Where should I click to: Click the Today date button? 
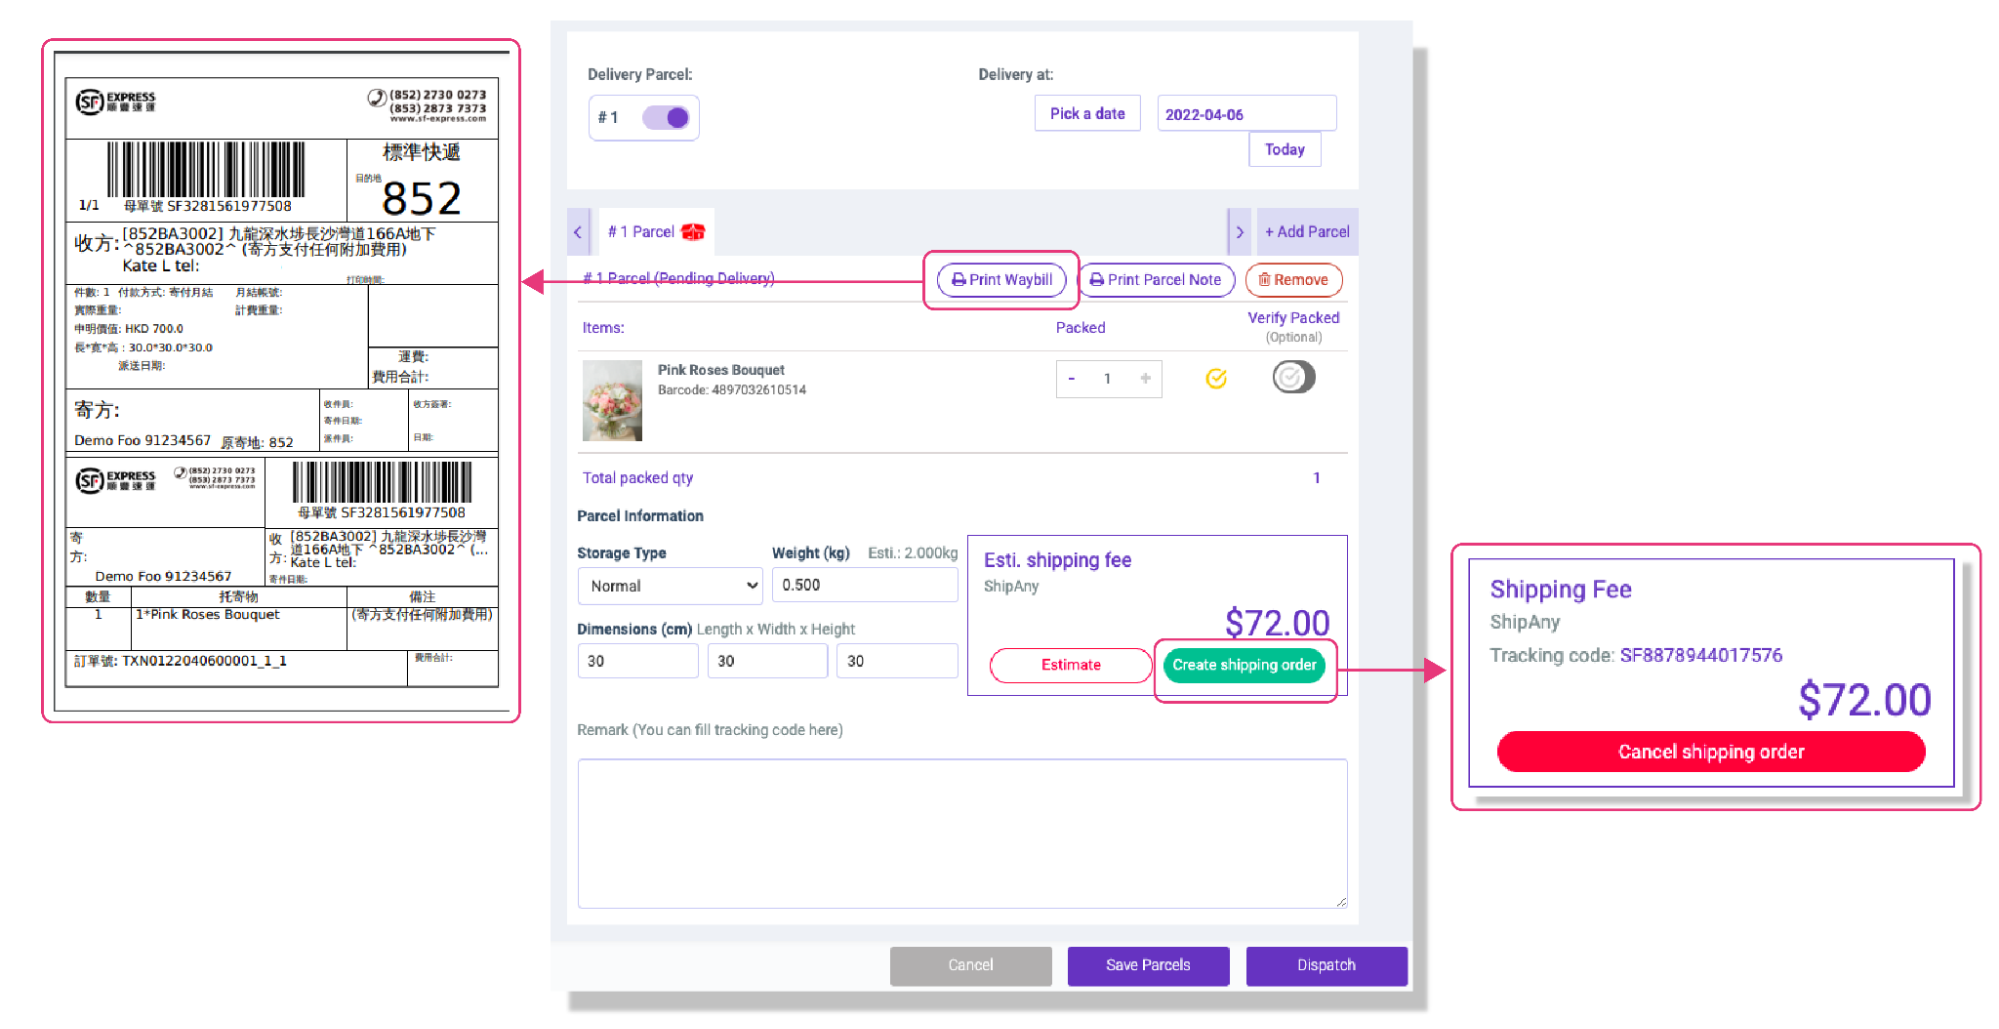[x=1284, y=150]
